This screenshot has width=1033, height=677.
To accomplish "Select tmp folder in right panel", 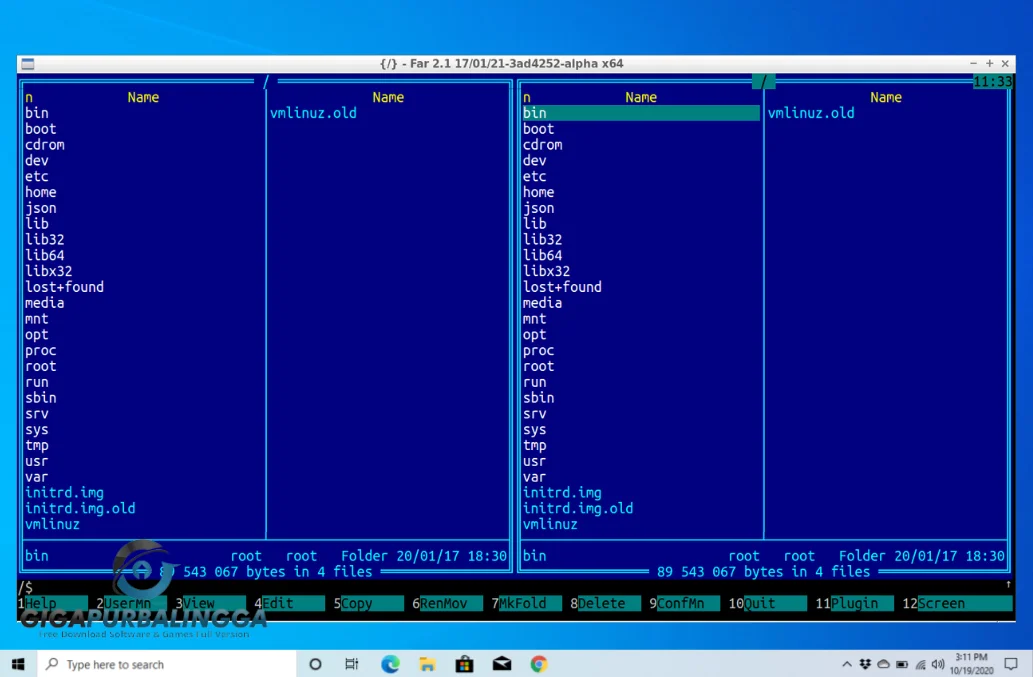I will [534, 445].
